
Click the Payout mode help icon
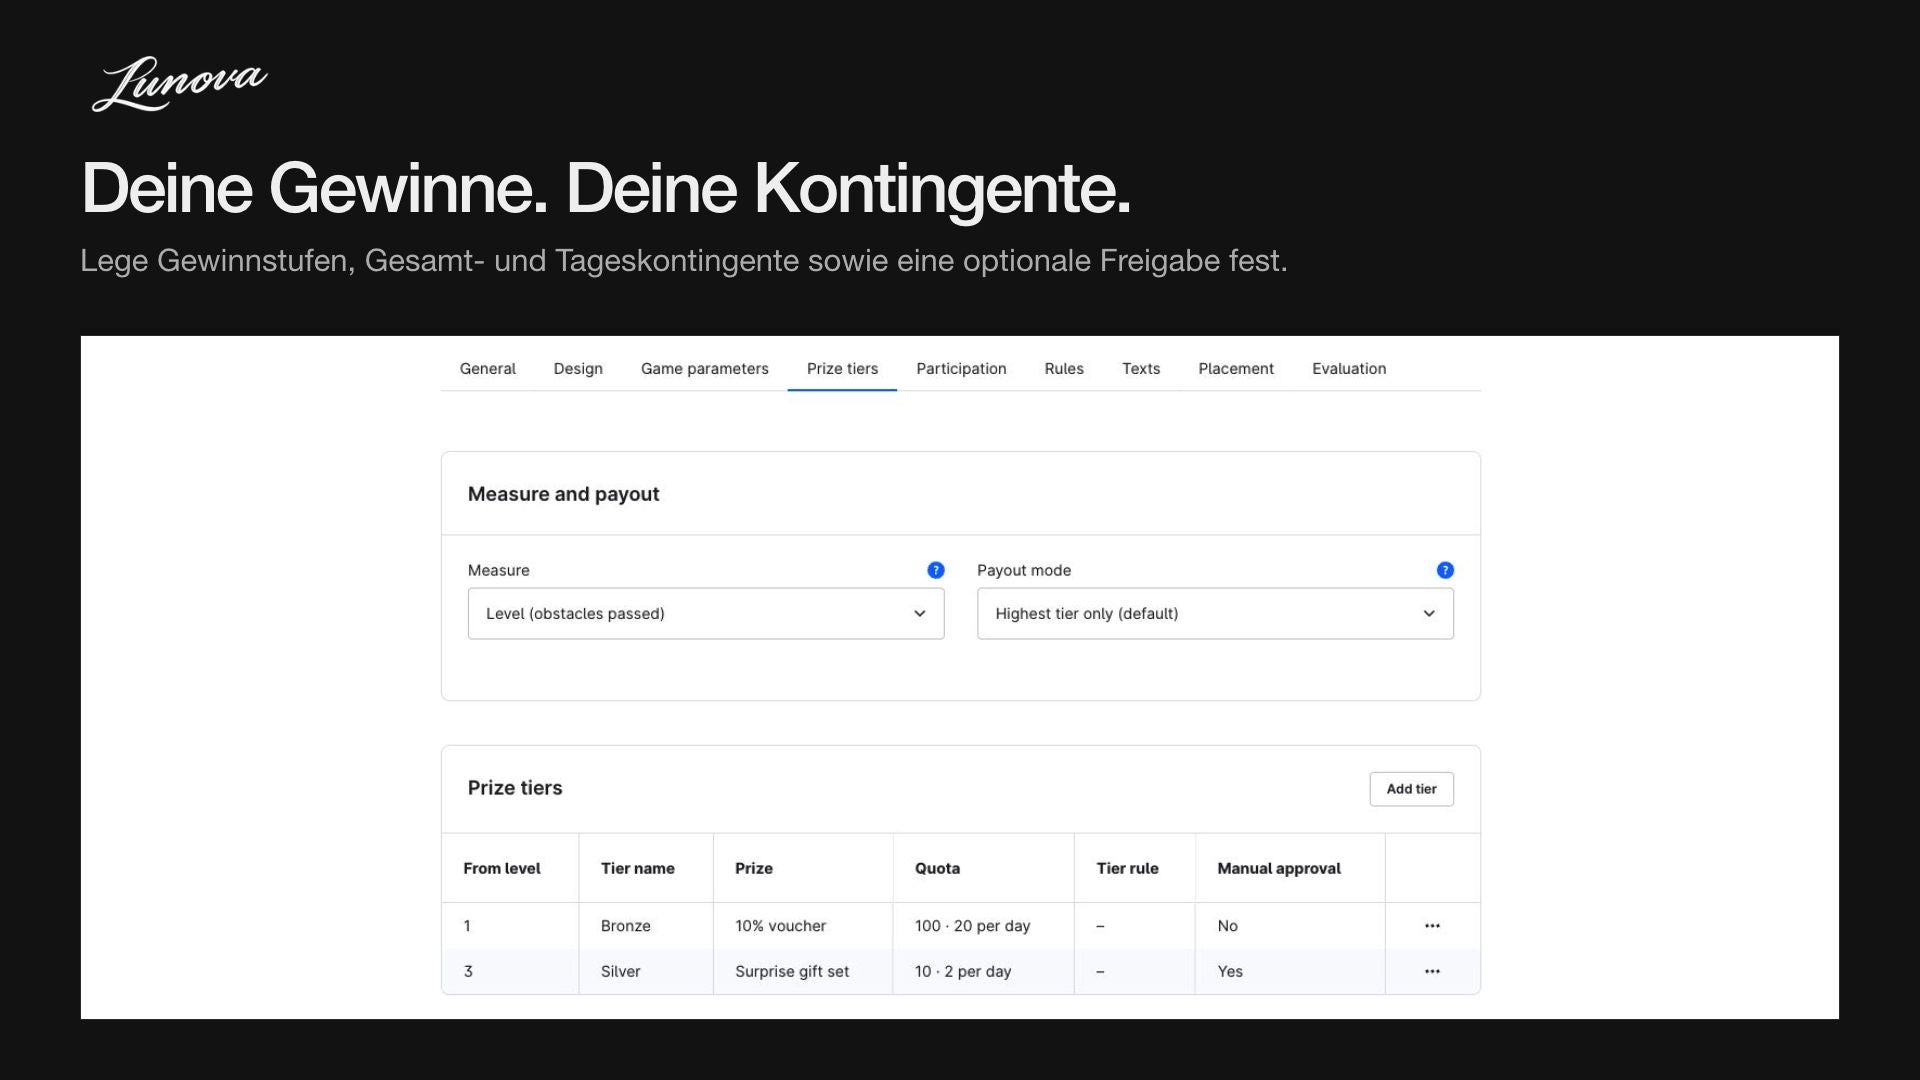point(1445,570)
